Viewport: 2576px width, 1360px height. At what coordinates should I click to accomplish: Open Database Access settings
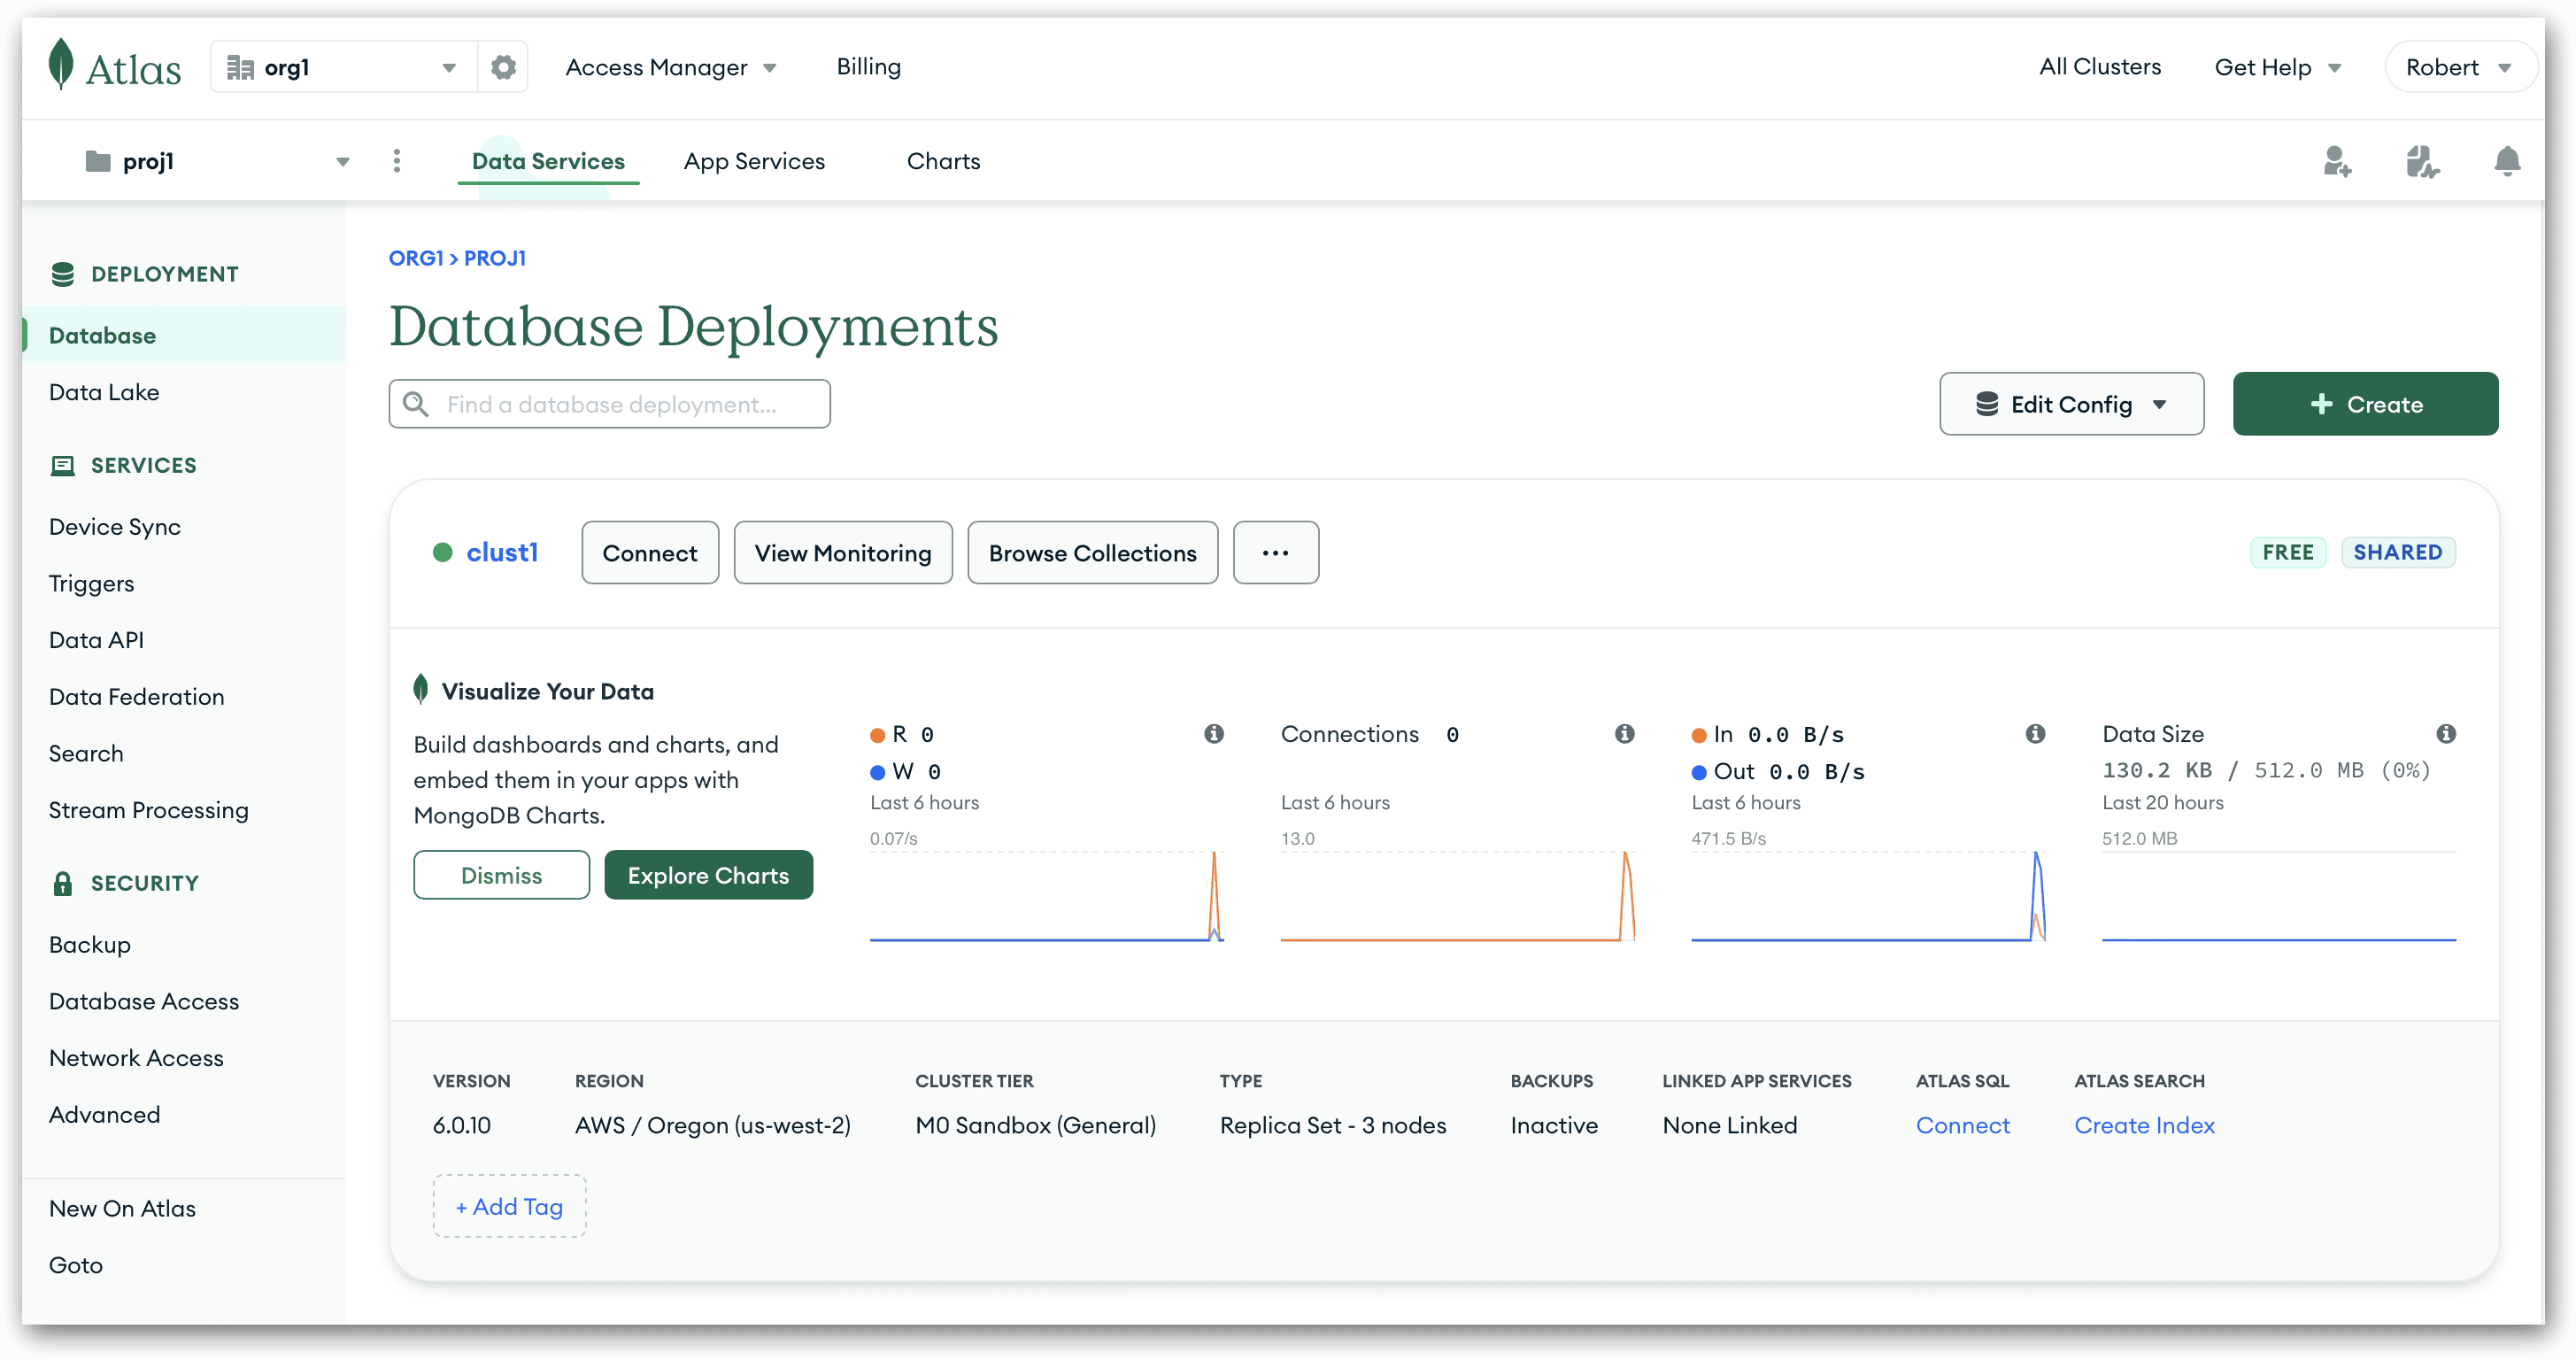(144, 1002)
